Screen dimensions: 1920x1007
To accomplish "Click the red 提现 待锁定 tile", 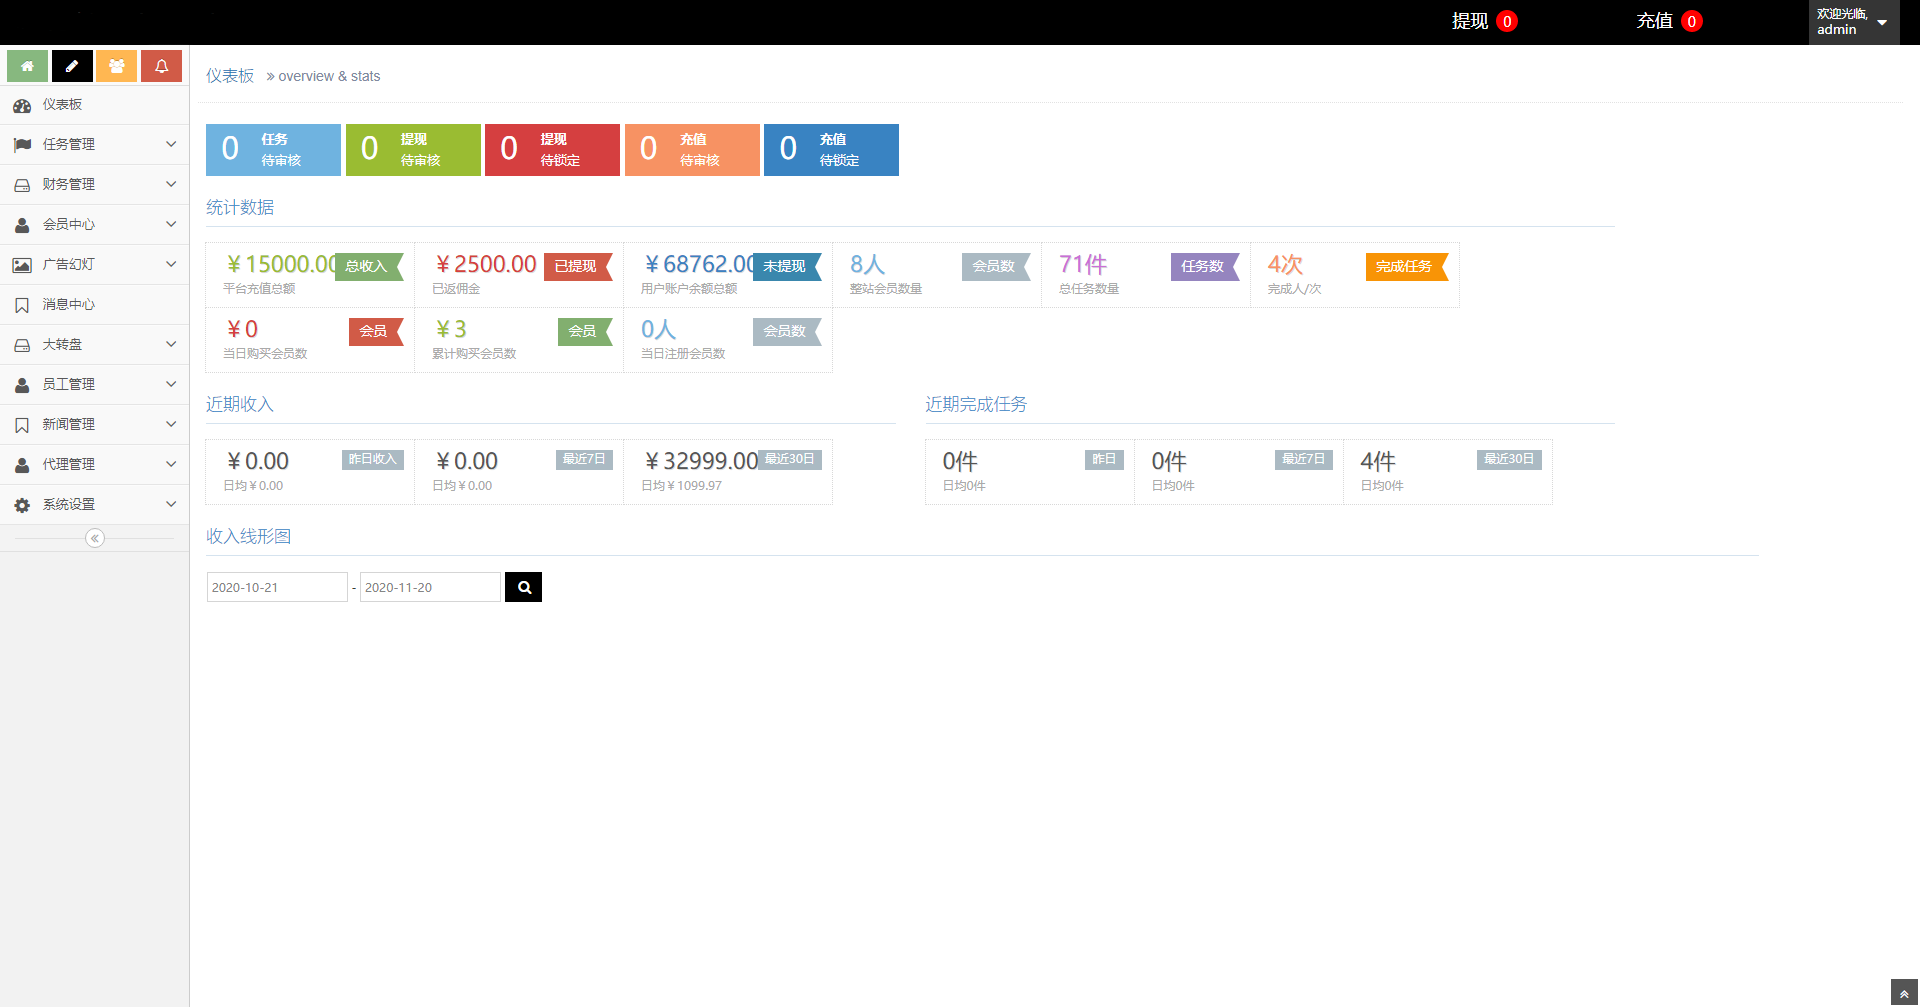I will (x=552, y=150).
